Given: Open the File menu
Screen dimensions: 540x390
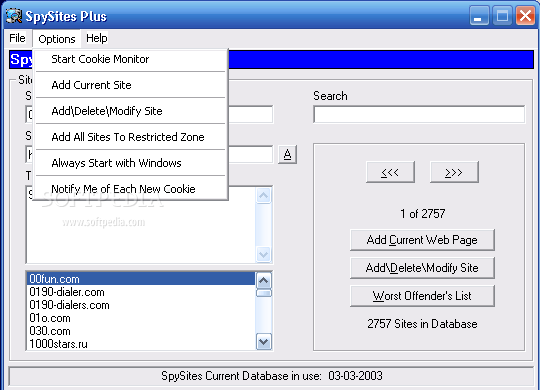Looking at the screenshot, I should tap(17, 38).
